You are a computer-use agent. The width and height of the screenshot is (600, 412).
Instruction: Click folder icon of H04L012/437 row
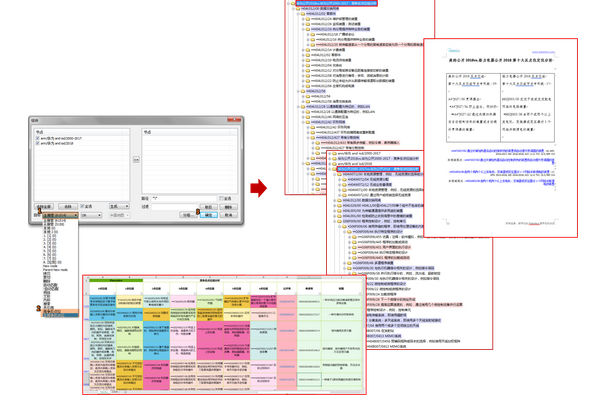(313, 132)
